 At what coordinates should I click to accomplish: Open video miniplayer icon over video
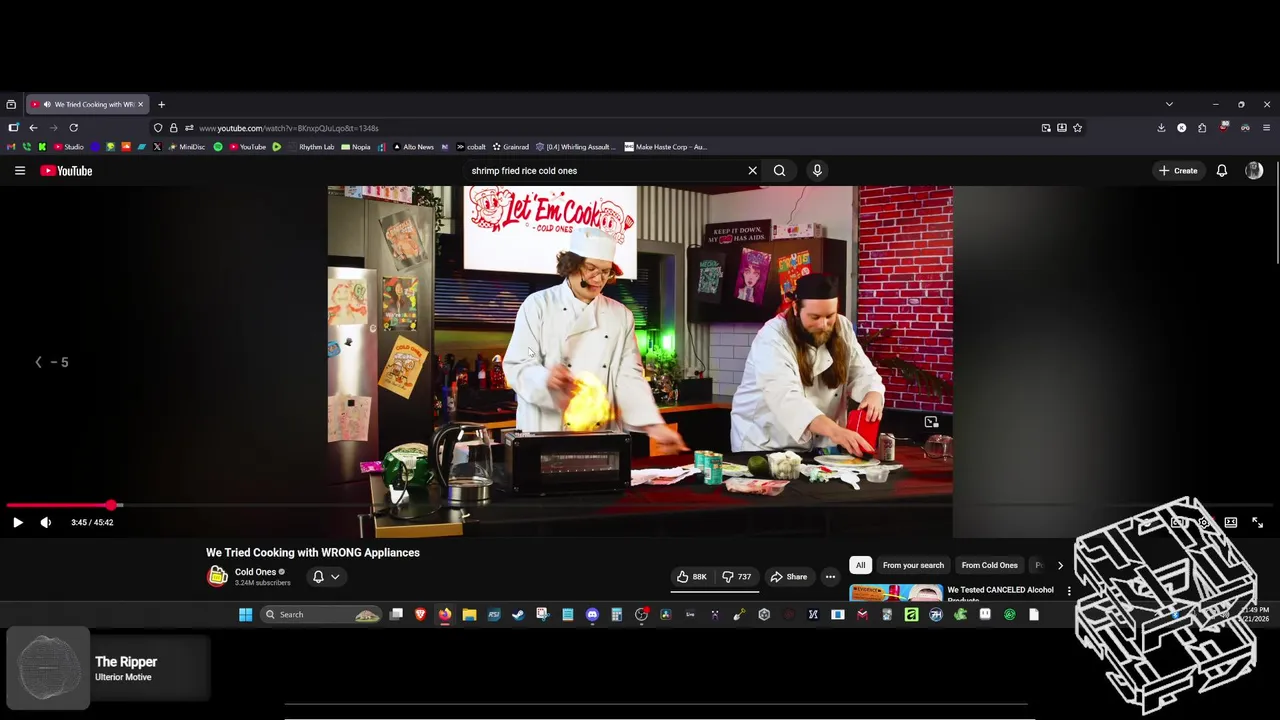tap(931, 422)
